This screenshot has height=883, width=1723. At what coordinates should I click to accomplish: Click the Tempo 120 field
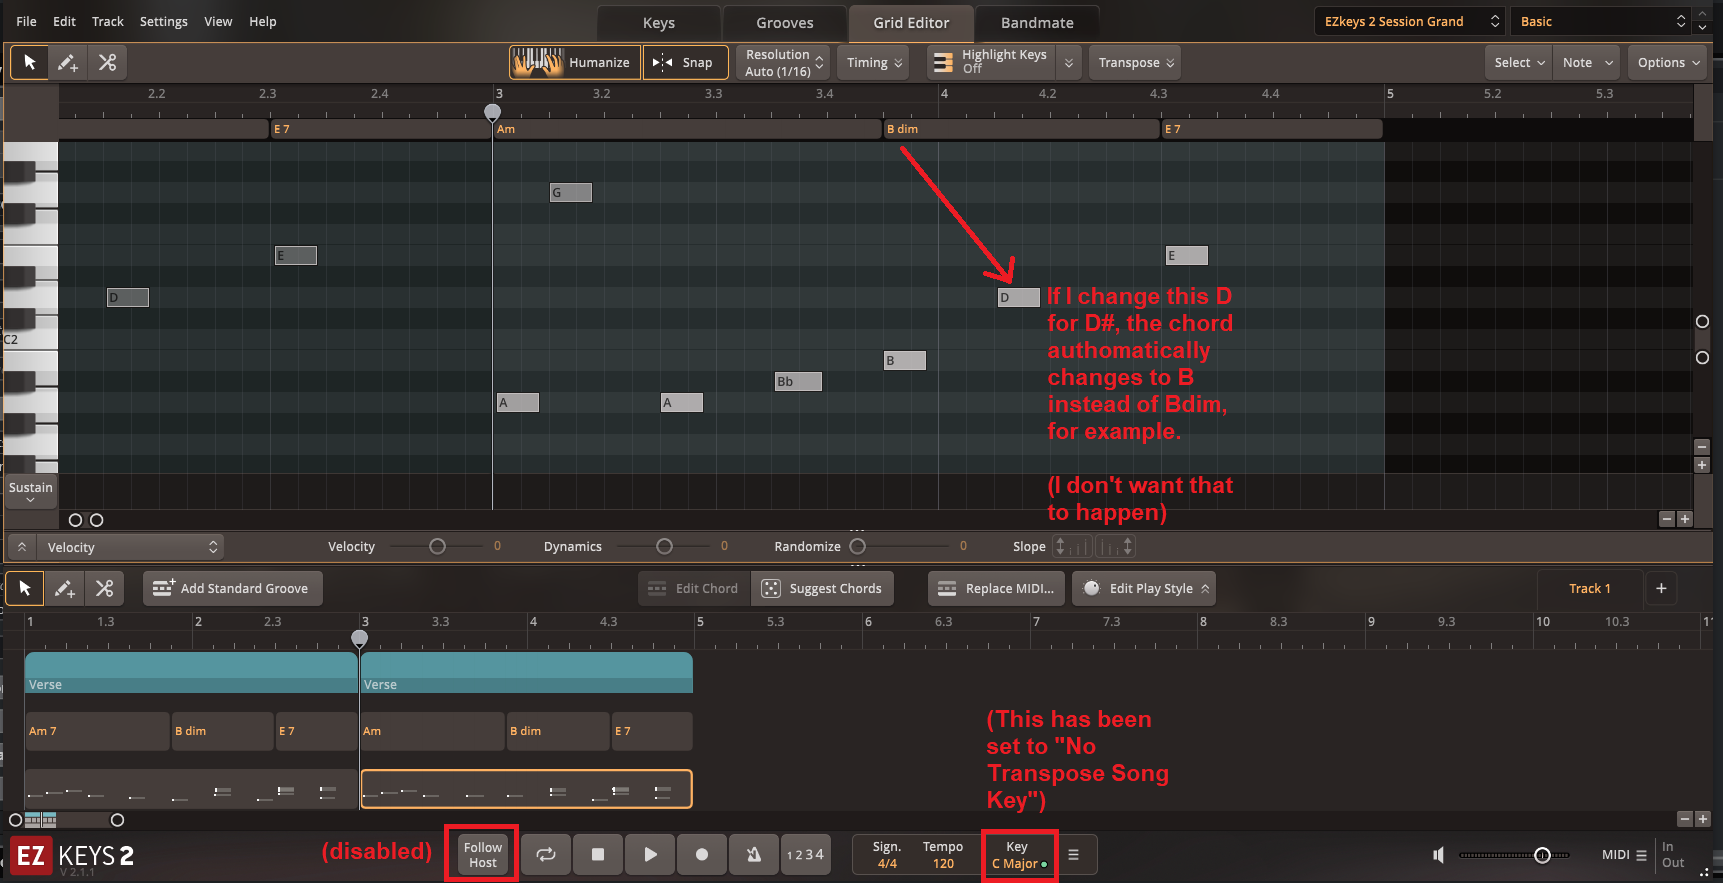point(943,855)
